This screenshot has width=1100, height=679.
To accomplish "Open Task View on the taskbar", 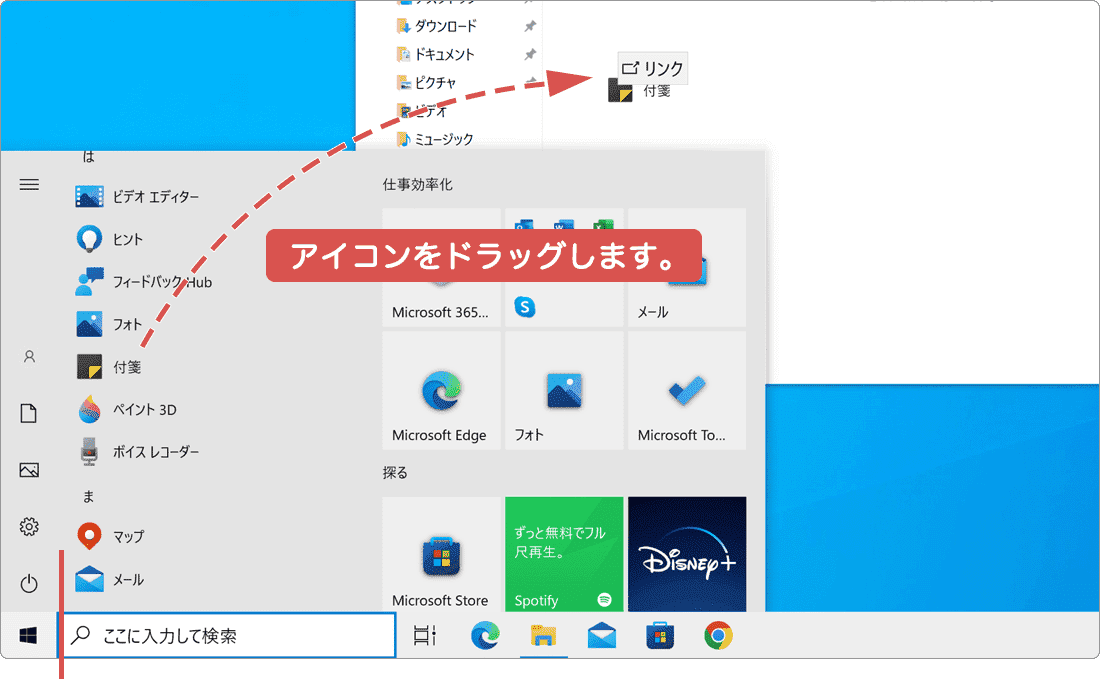I will pyautogui.click(x=424, y=634).
